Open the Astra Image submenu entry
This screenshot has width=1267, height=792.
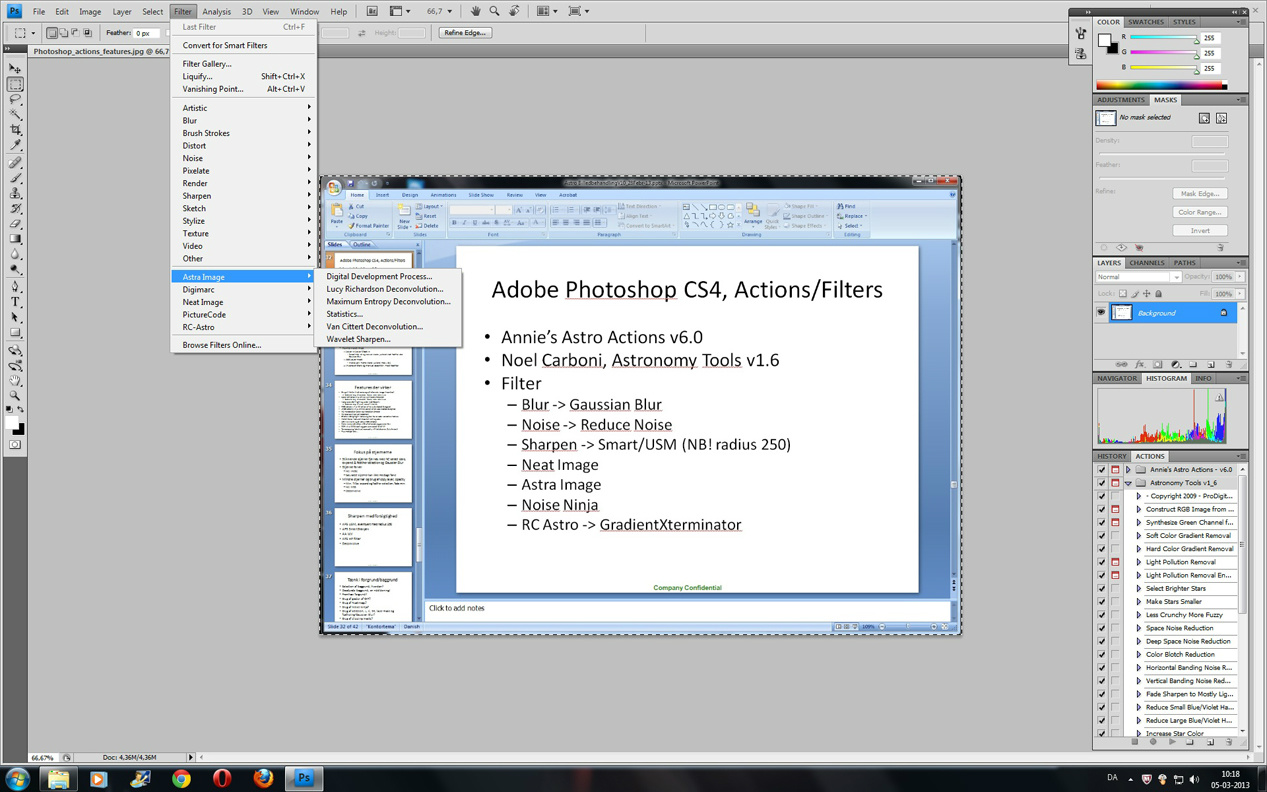click(x=243, y=277)
